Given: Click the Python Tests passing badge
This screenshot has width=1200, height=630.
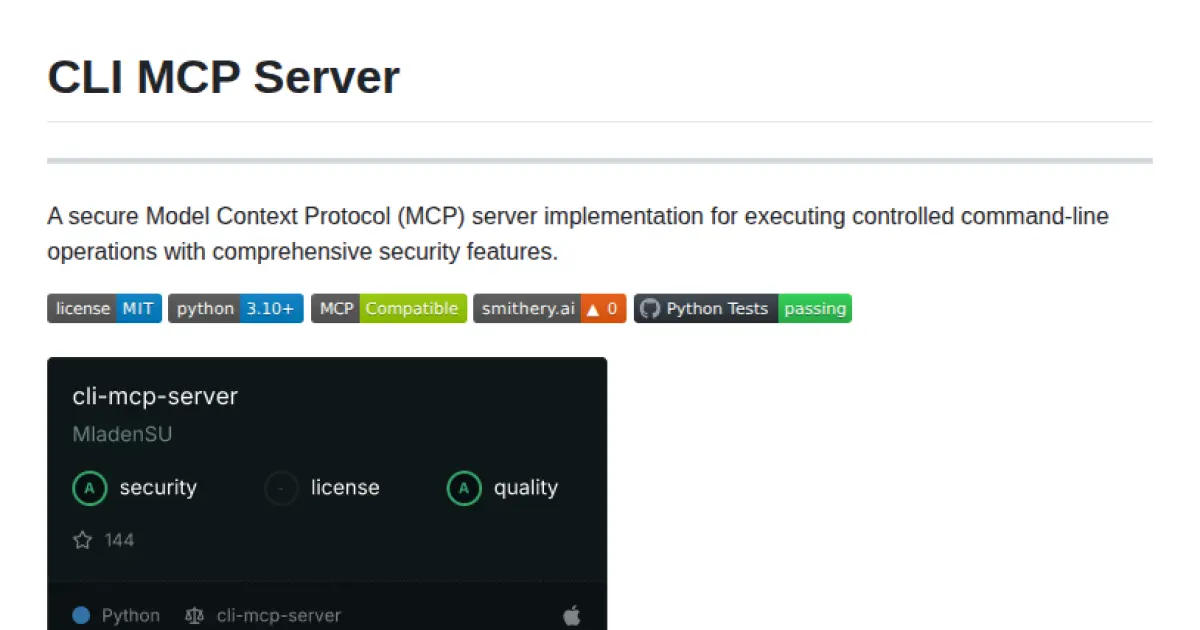Looking at the screenshot, I should (742, 308).
